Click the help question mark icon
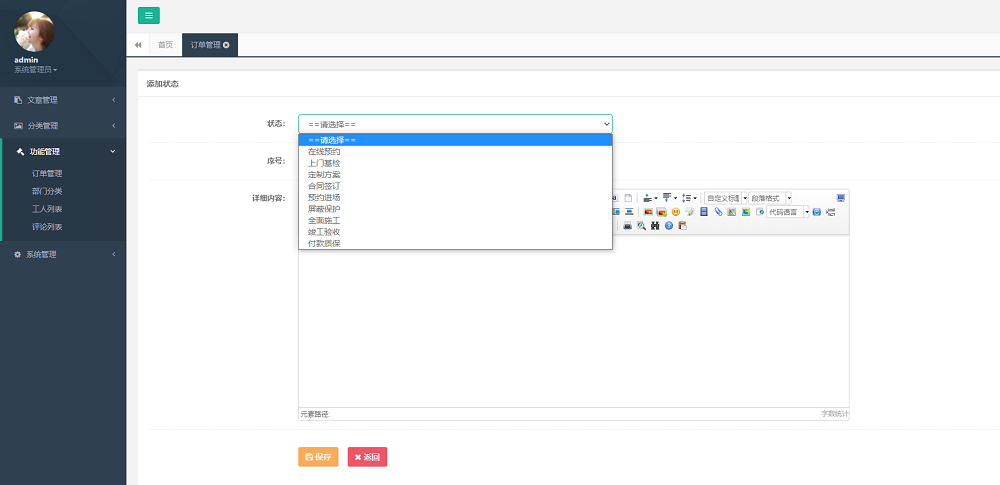This screenshot has width=1000, height=485. point(668,226)
